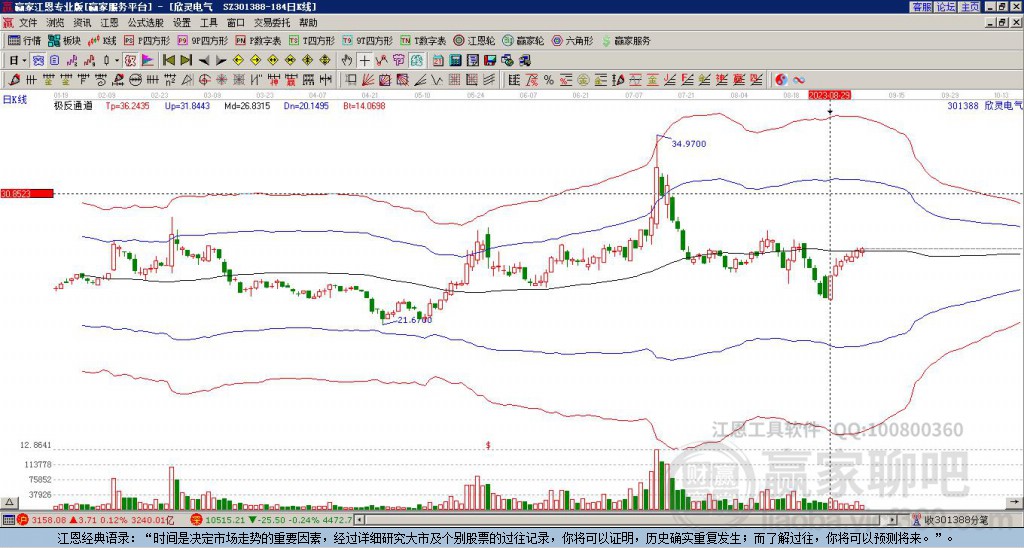The height and width of the screenshot is (548, 1024).
Task: Click the 日K线 label
Action: [14, 99]
